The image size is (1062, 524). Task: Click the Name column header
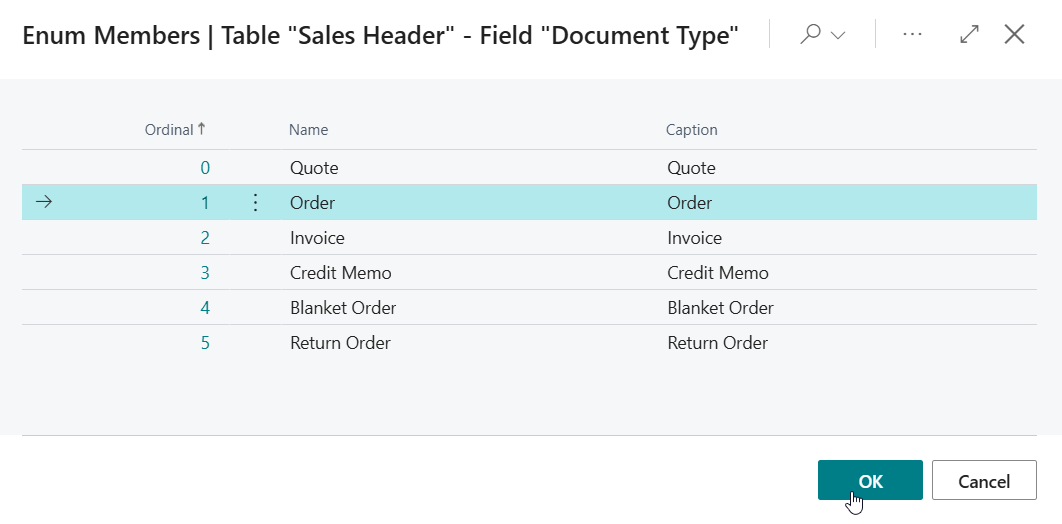308,130
